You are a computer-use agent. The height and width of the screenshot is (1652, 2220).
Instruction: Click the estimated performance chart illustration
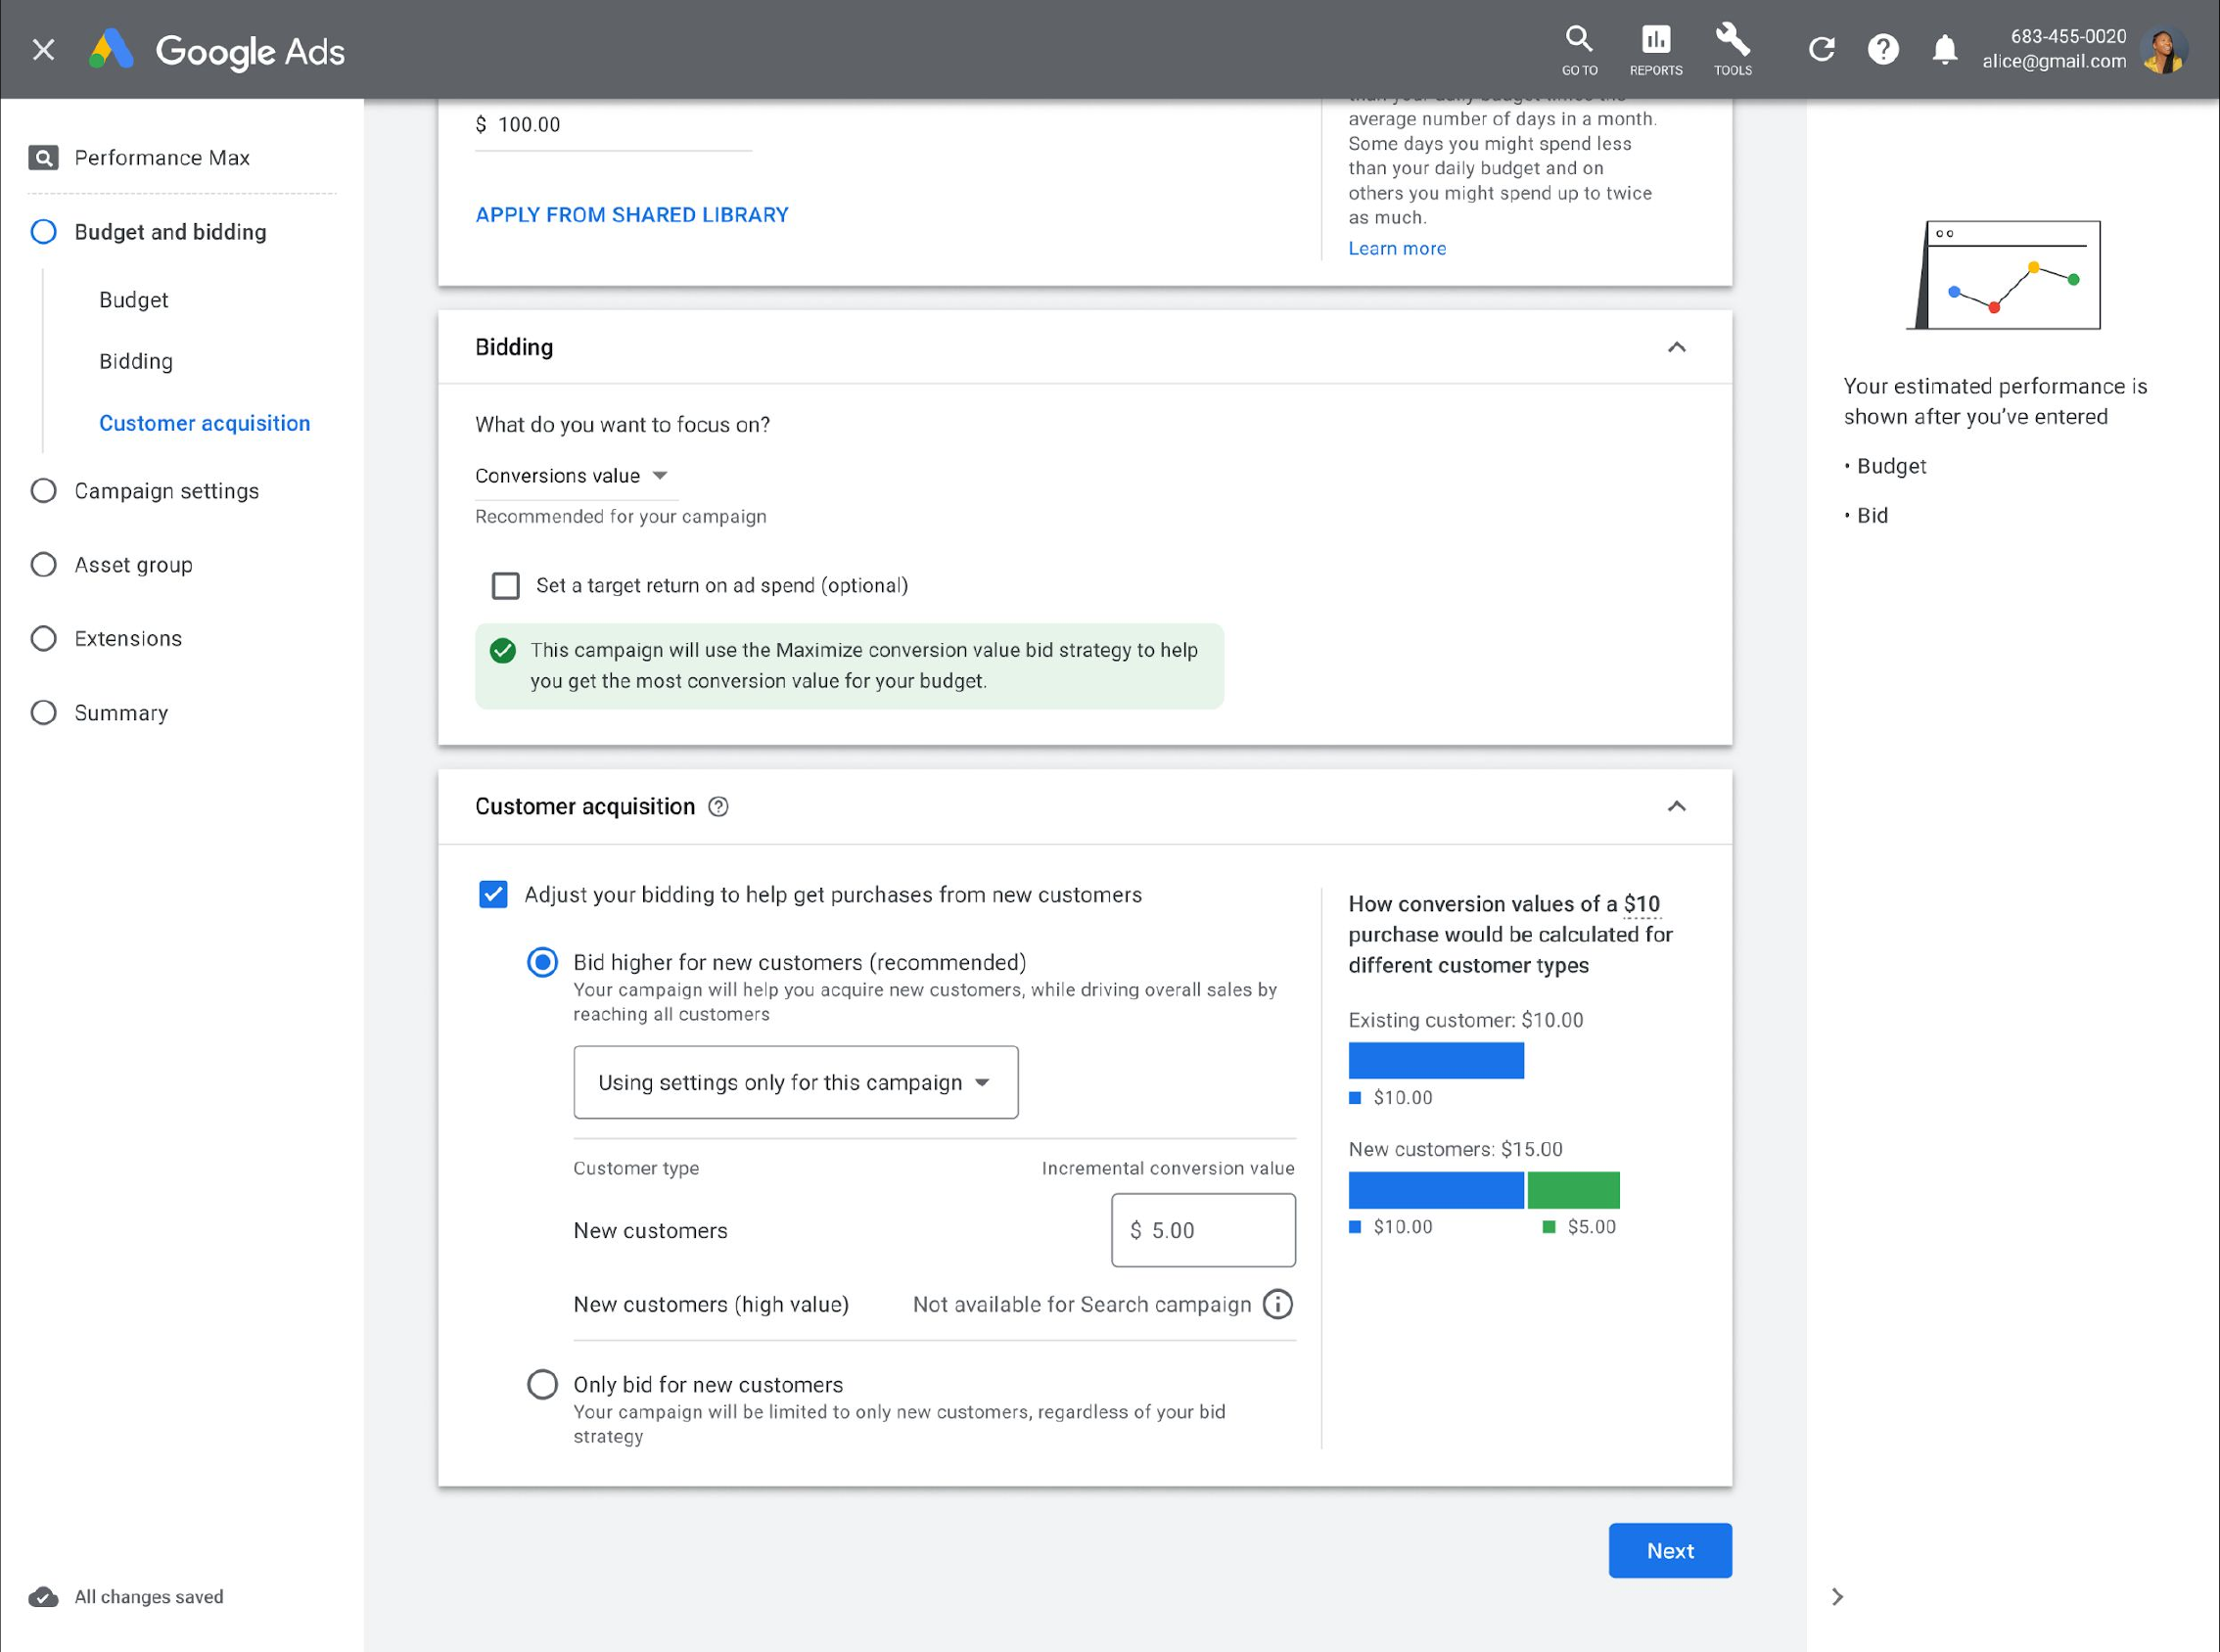tap(2003, 275)
